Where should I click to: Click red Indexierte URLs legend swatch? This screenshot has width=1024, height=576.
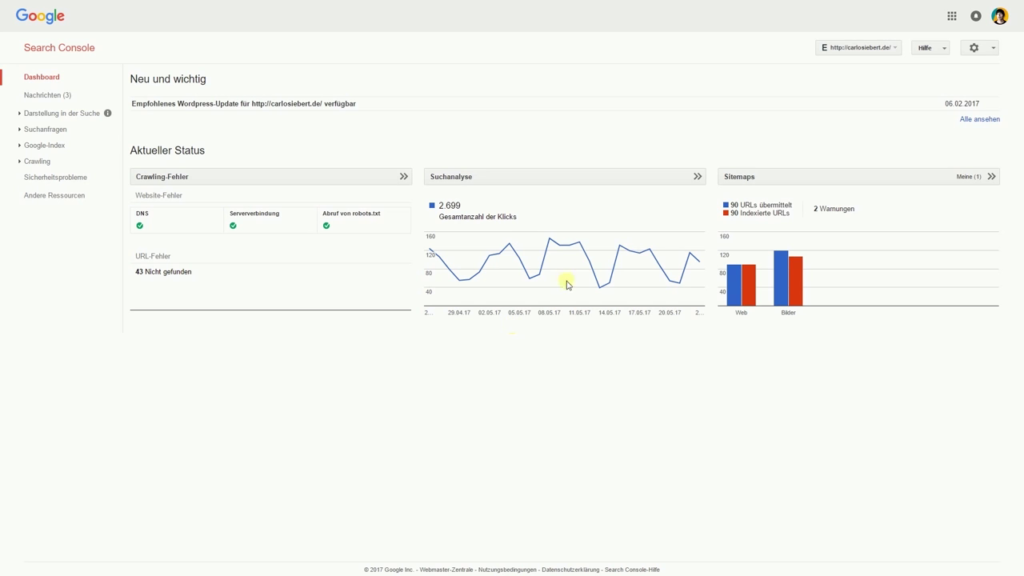tap(726, 214)
